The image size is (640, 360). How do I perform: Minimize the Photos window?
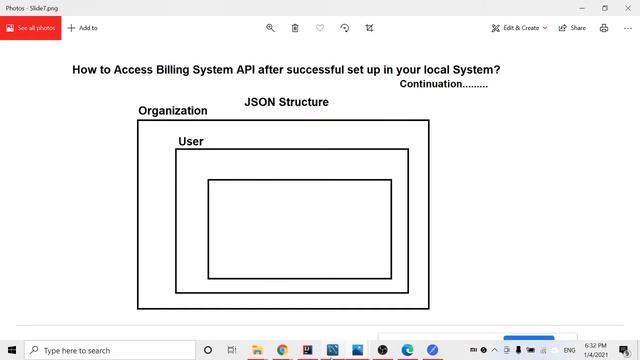582,8
